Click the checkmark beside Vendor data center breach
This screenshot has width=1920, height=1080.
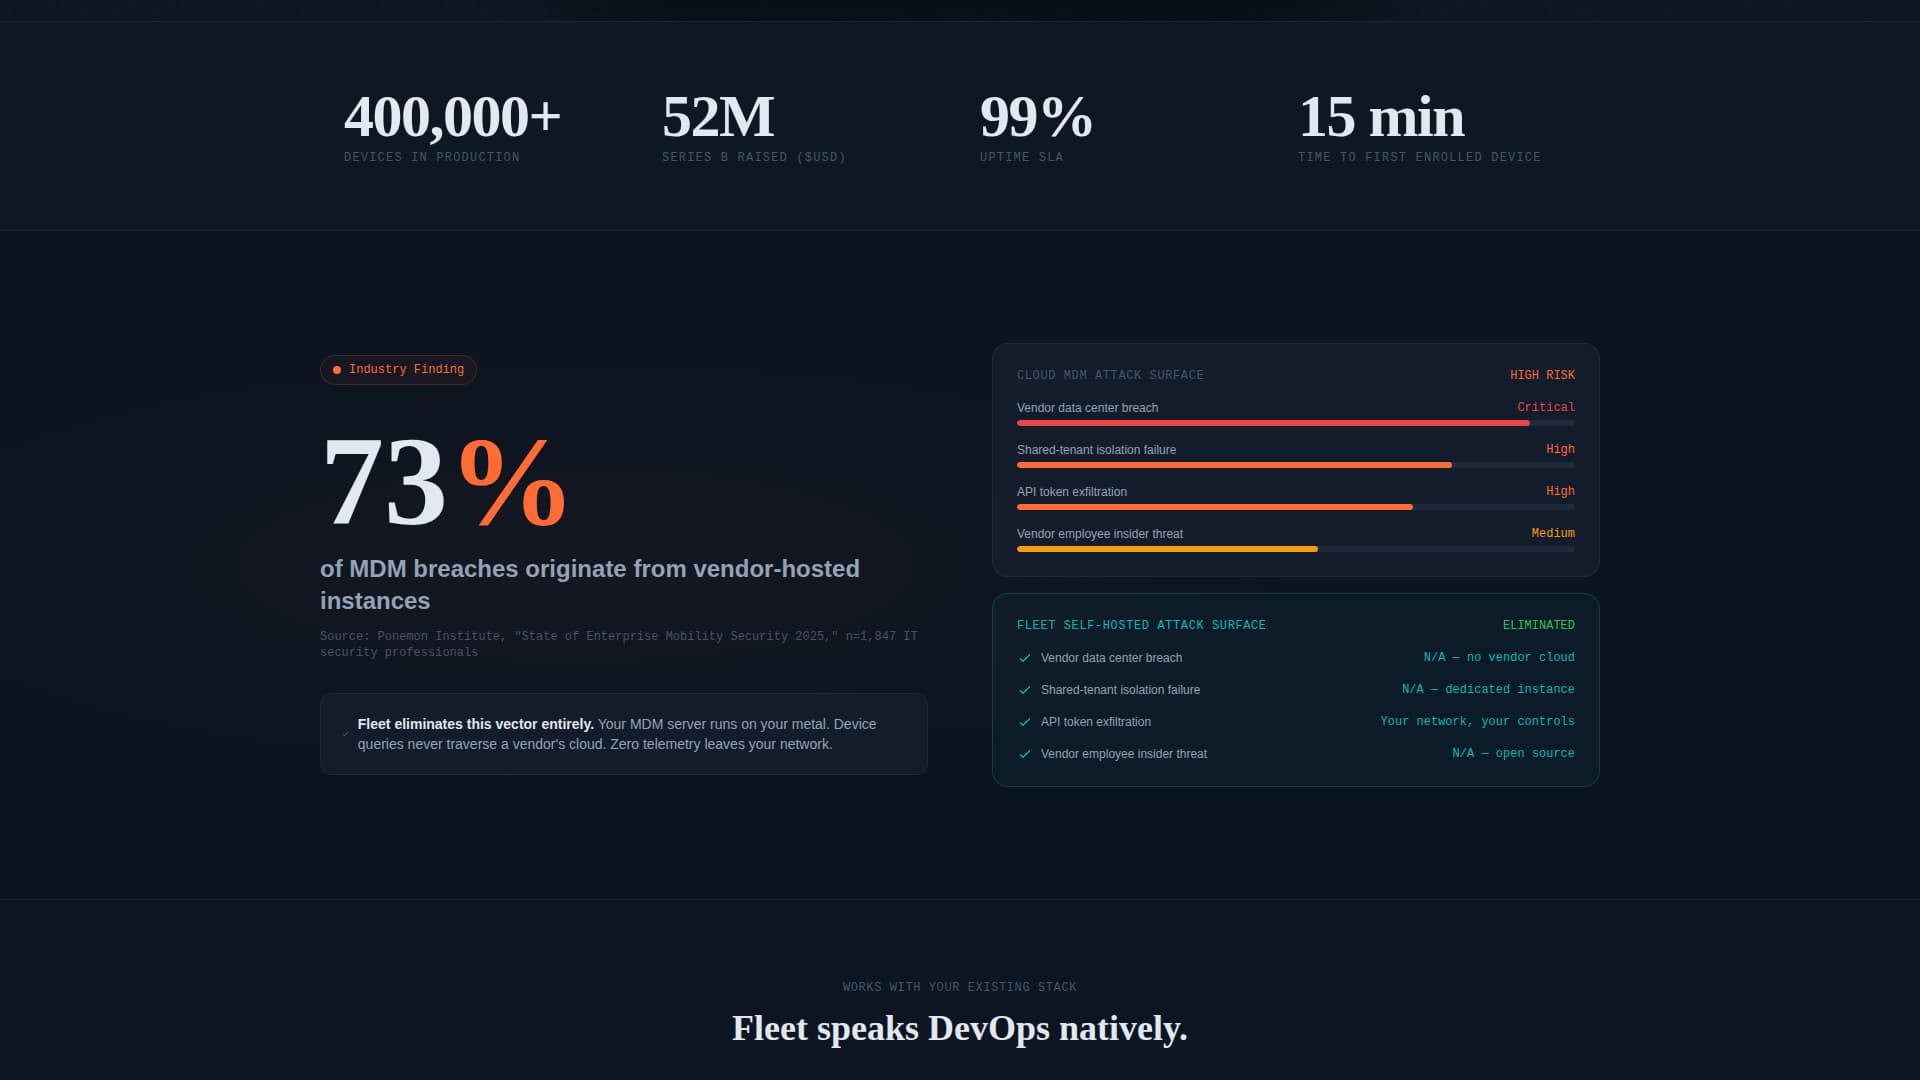point(1024,658)
